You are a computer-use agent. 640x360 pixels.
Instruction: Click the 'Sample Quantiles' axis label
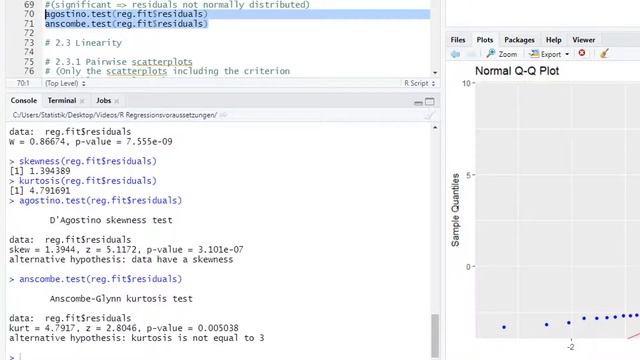pos(456,210)
